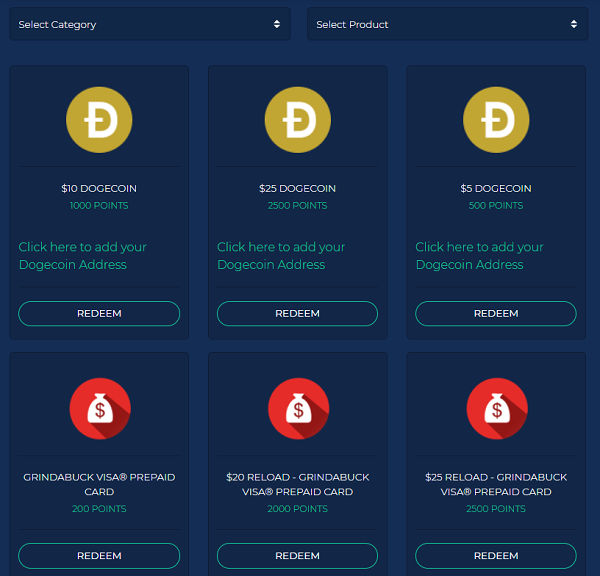Click the money bag icon for $25 Reload card
This screenshot has height=576, width=600.
(497, 408)
